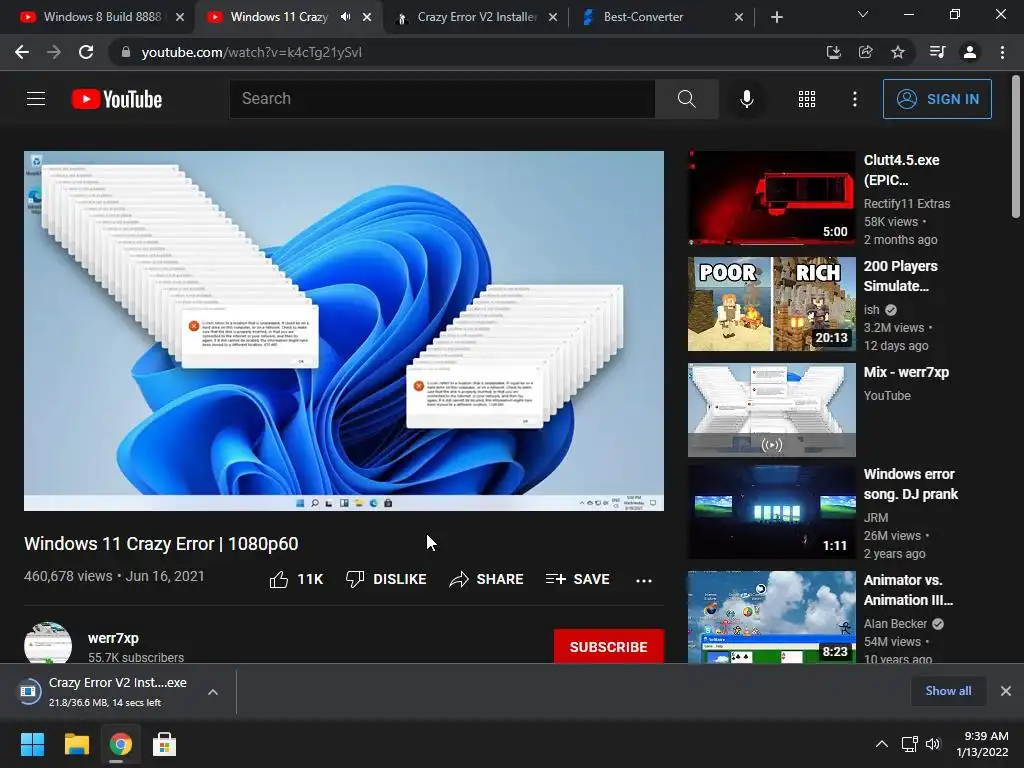The height and width of the screenshot is (768, 1024).
Task: Open the clock showing 9:39 AM
Action: pyautogui.click(x=983, y=744)
